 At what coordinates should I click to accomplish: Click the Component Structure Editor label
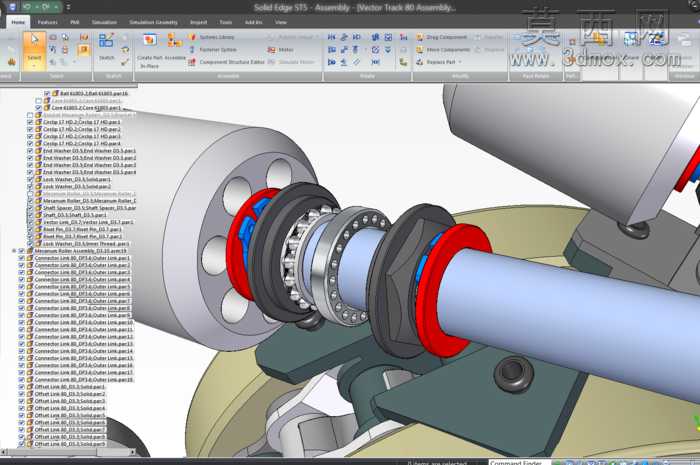[232, 62]
